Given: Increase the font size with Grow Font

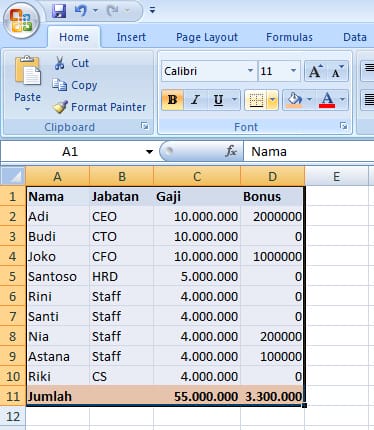Looking at the screenshot, I should click(x=315, y=71).
